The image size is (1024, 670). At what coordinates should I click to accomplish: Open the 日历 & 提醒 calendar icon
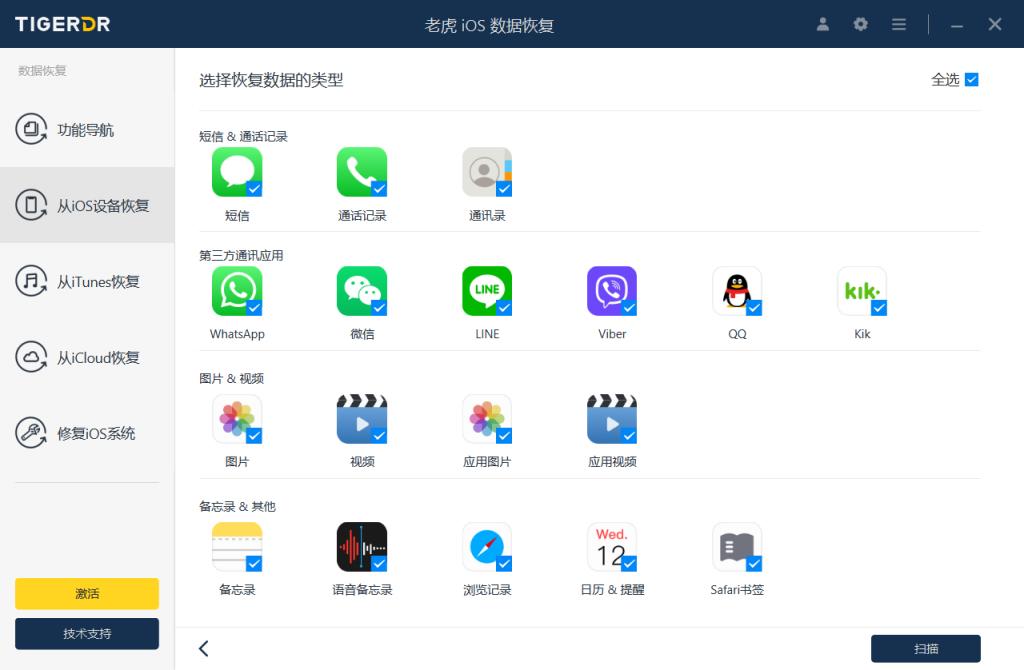(x=612, y=546)
